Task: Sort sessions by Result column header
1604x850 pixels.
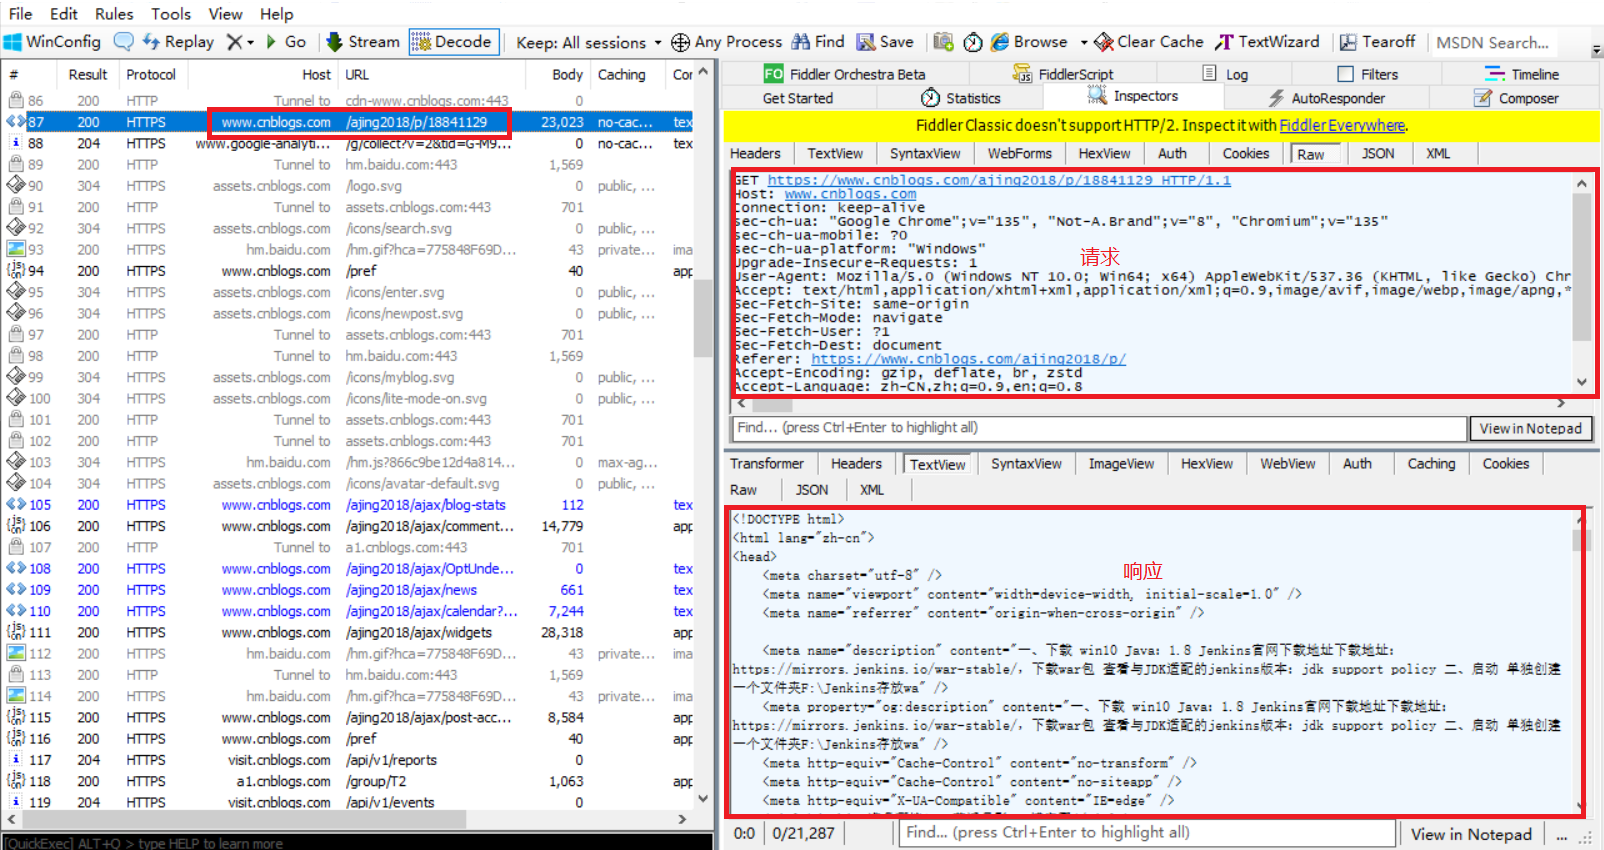Action: [88, 74]
